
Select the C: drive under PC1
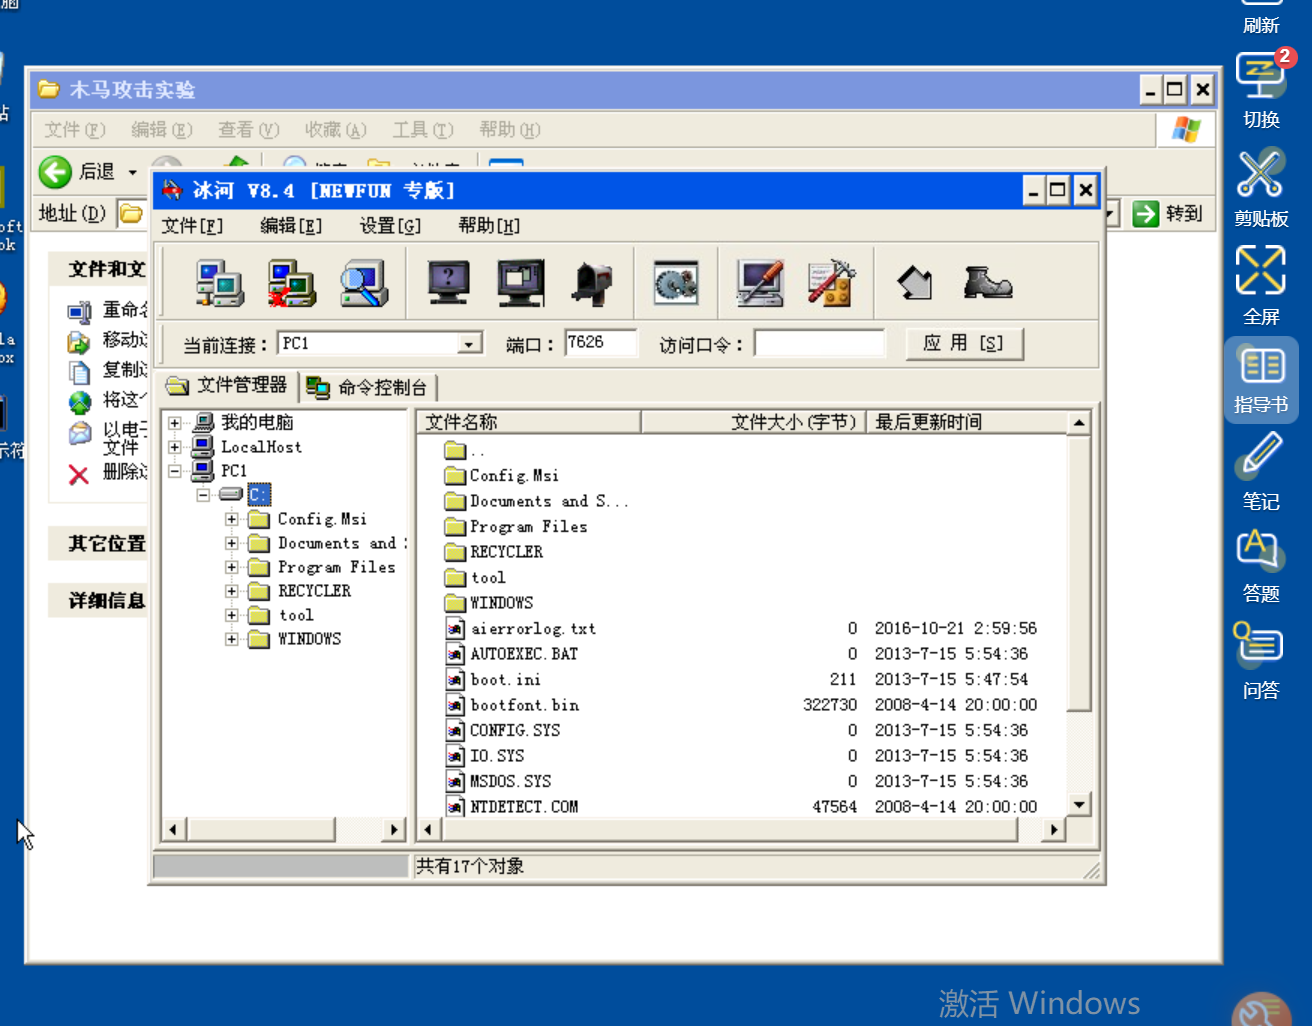tap(259, 494)
